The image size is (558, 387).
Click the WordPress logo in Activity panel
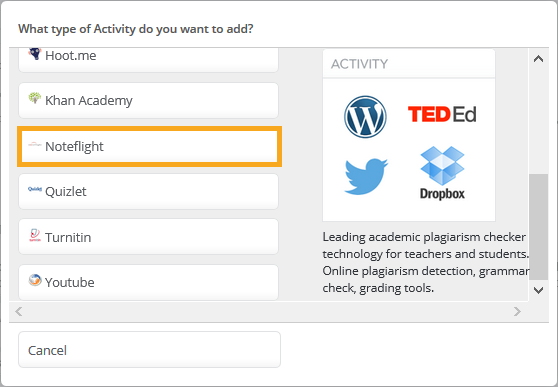[x=365, y=117]
